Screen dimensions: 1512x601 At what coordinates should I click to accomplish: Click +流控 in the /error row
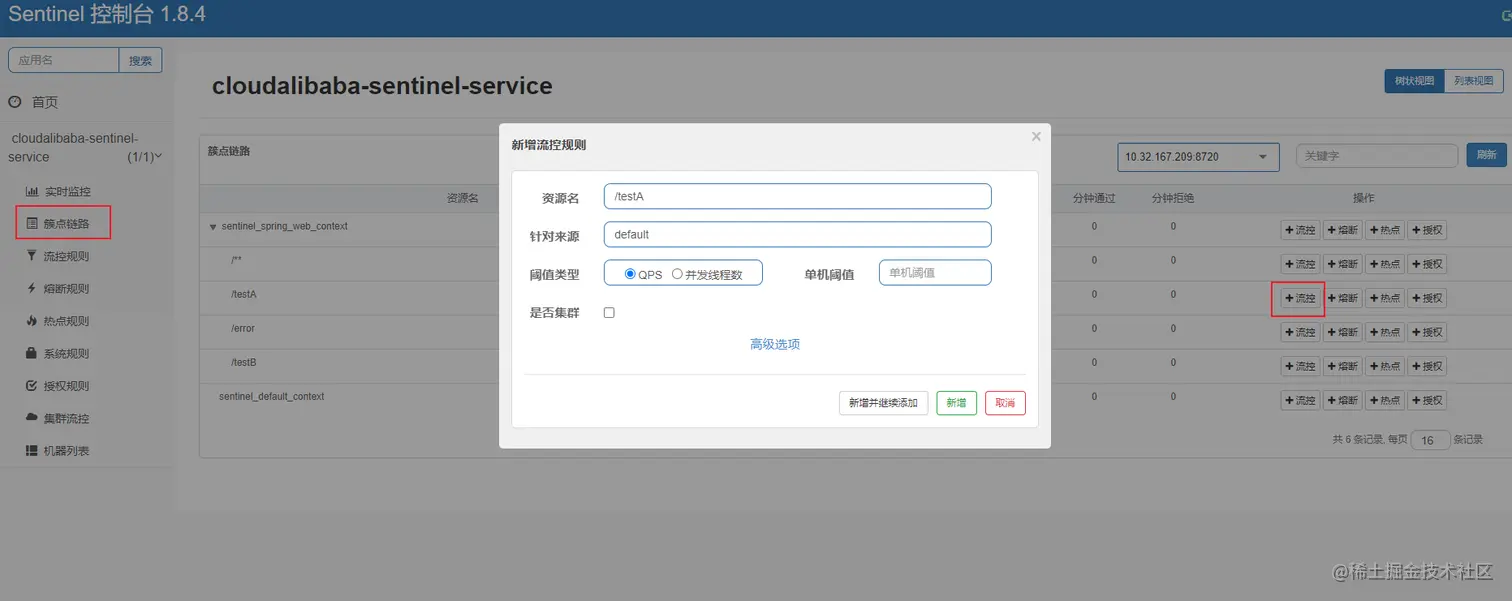pyautogui.click(x=1300, y=332)
